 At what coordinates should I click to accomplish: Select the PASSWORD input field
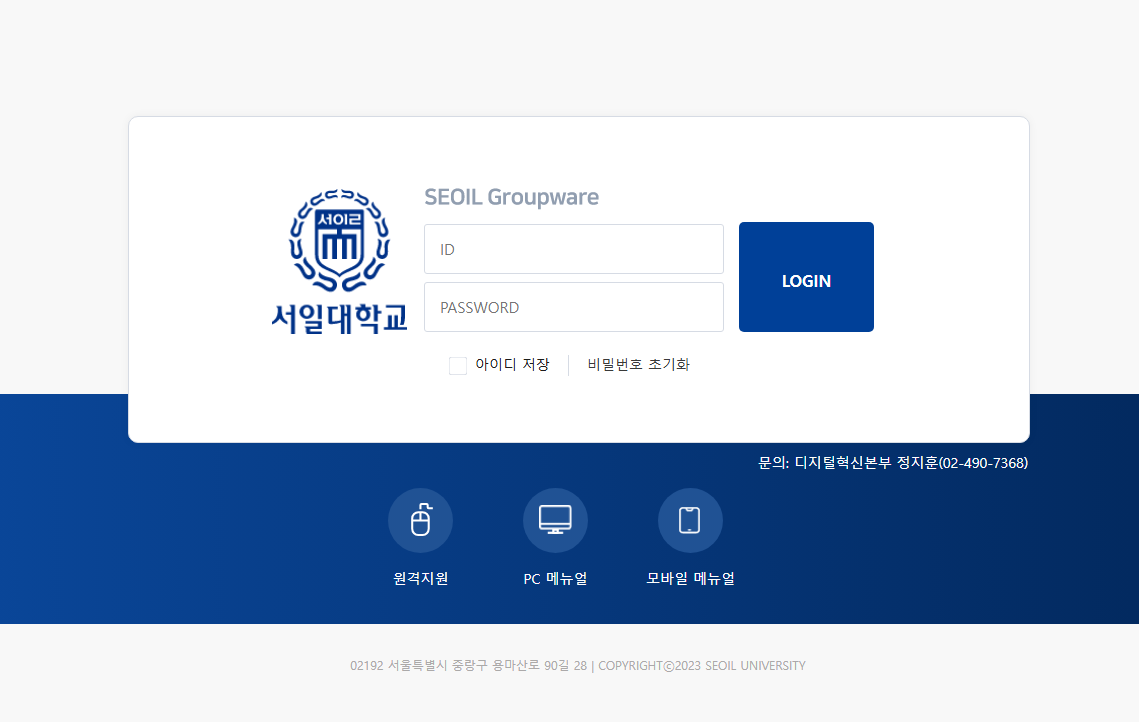(x=573, y=307)
